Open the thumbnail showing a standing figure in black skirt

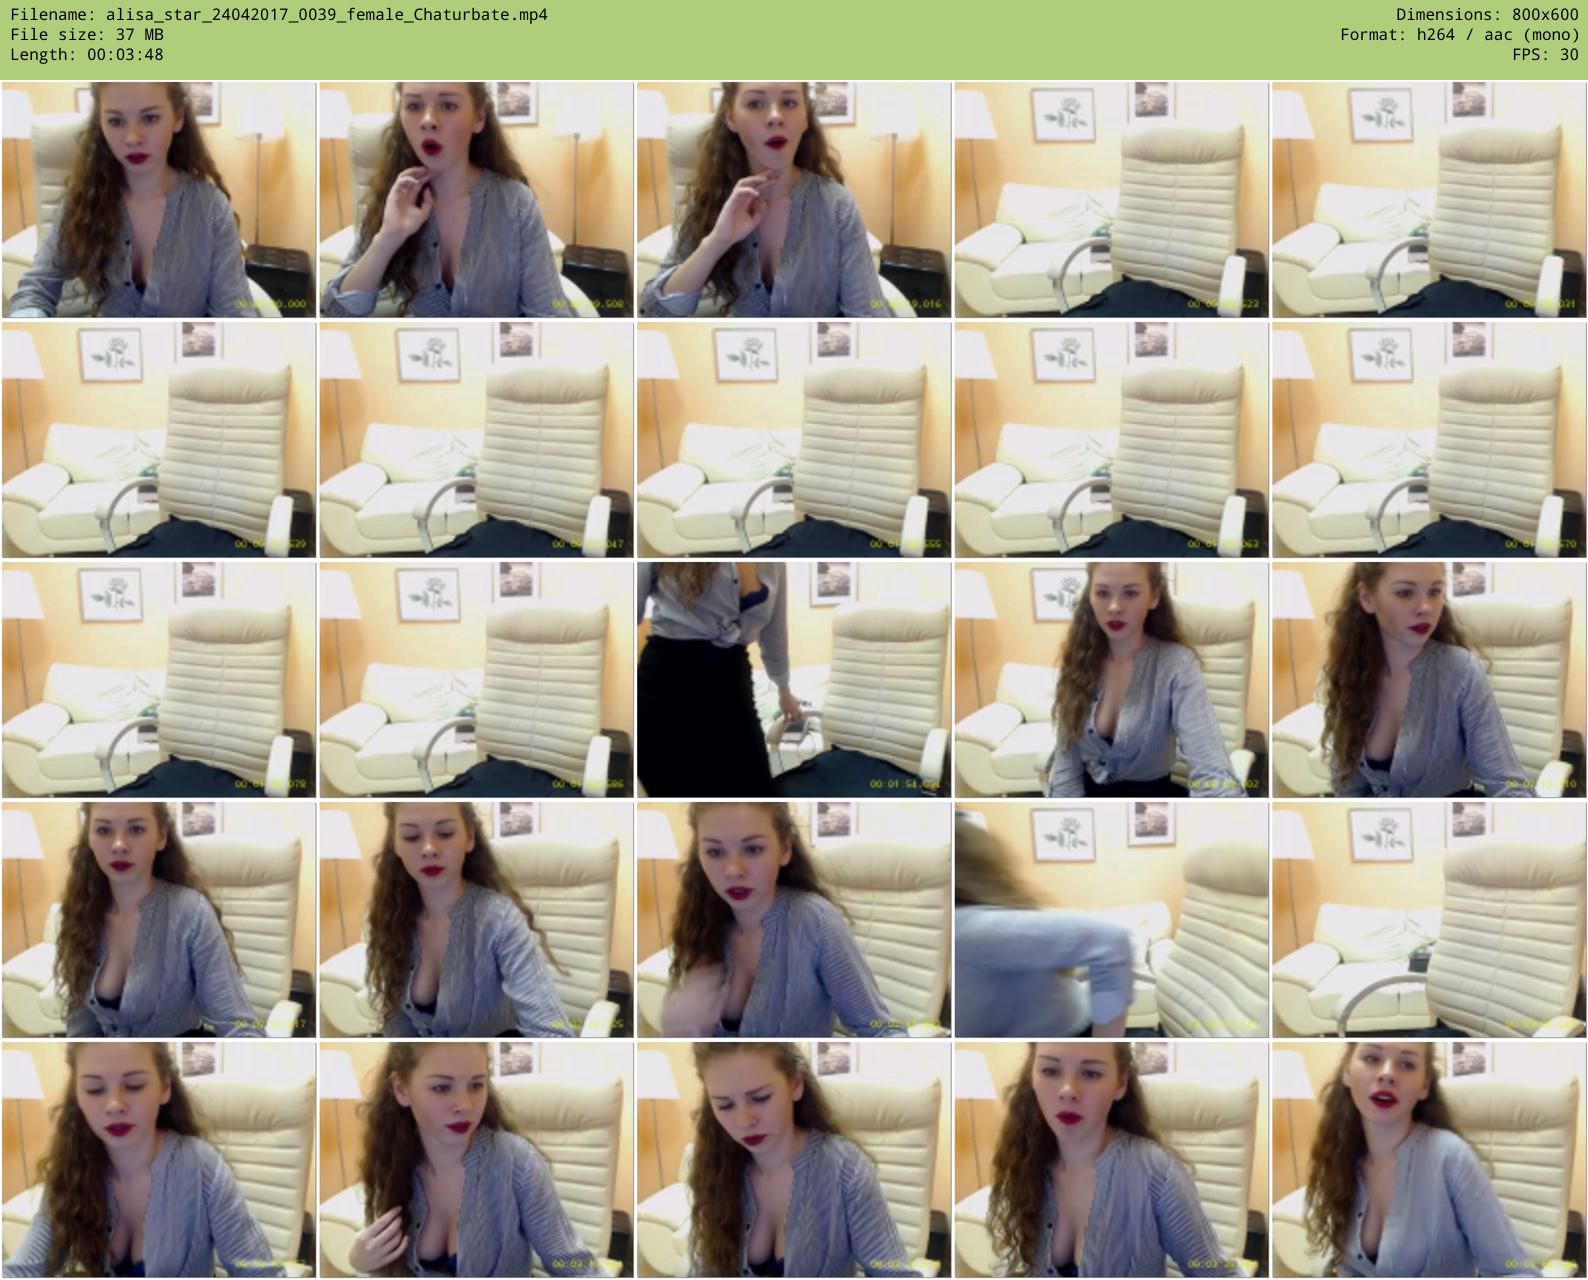(794, 680)
